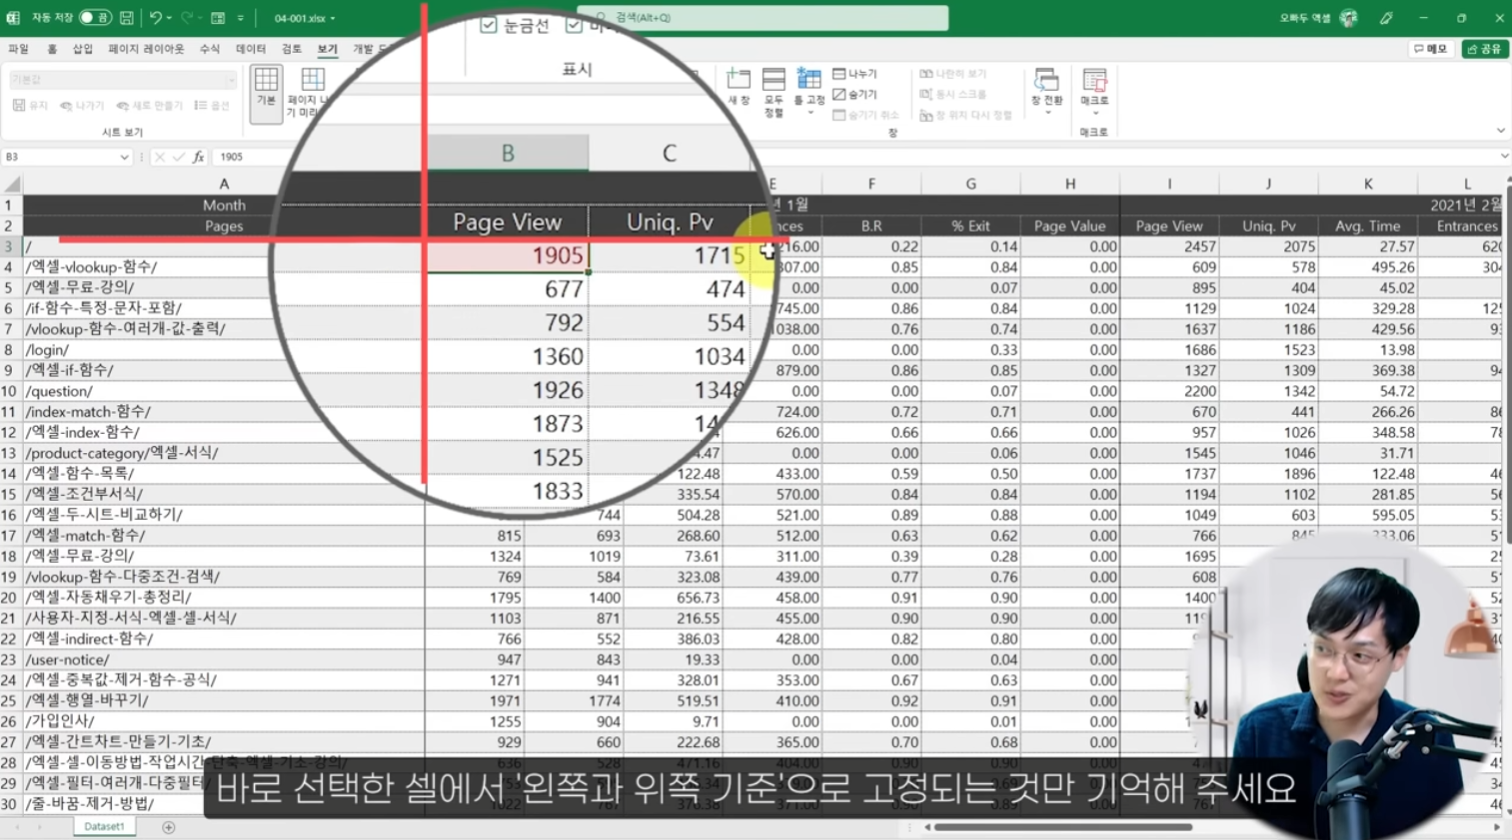This screenshot has height=840, width=1512.
Task: Click the fx Insert Function icon
Action: click(198, 157)
